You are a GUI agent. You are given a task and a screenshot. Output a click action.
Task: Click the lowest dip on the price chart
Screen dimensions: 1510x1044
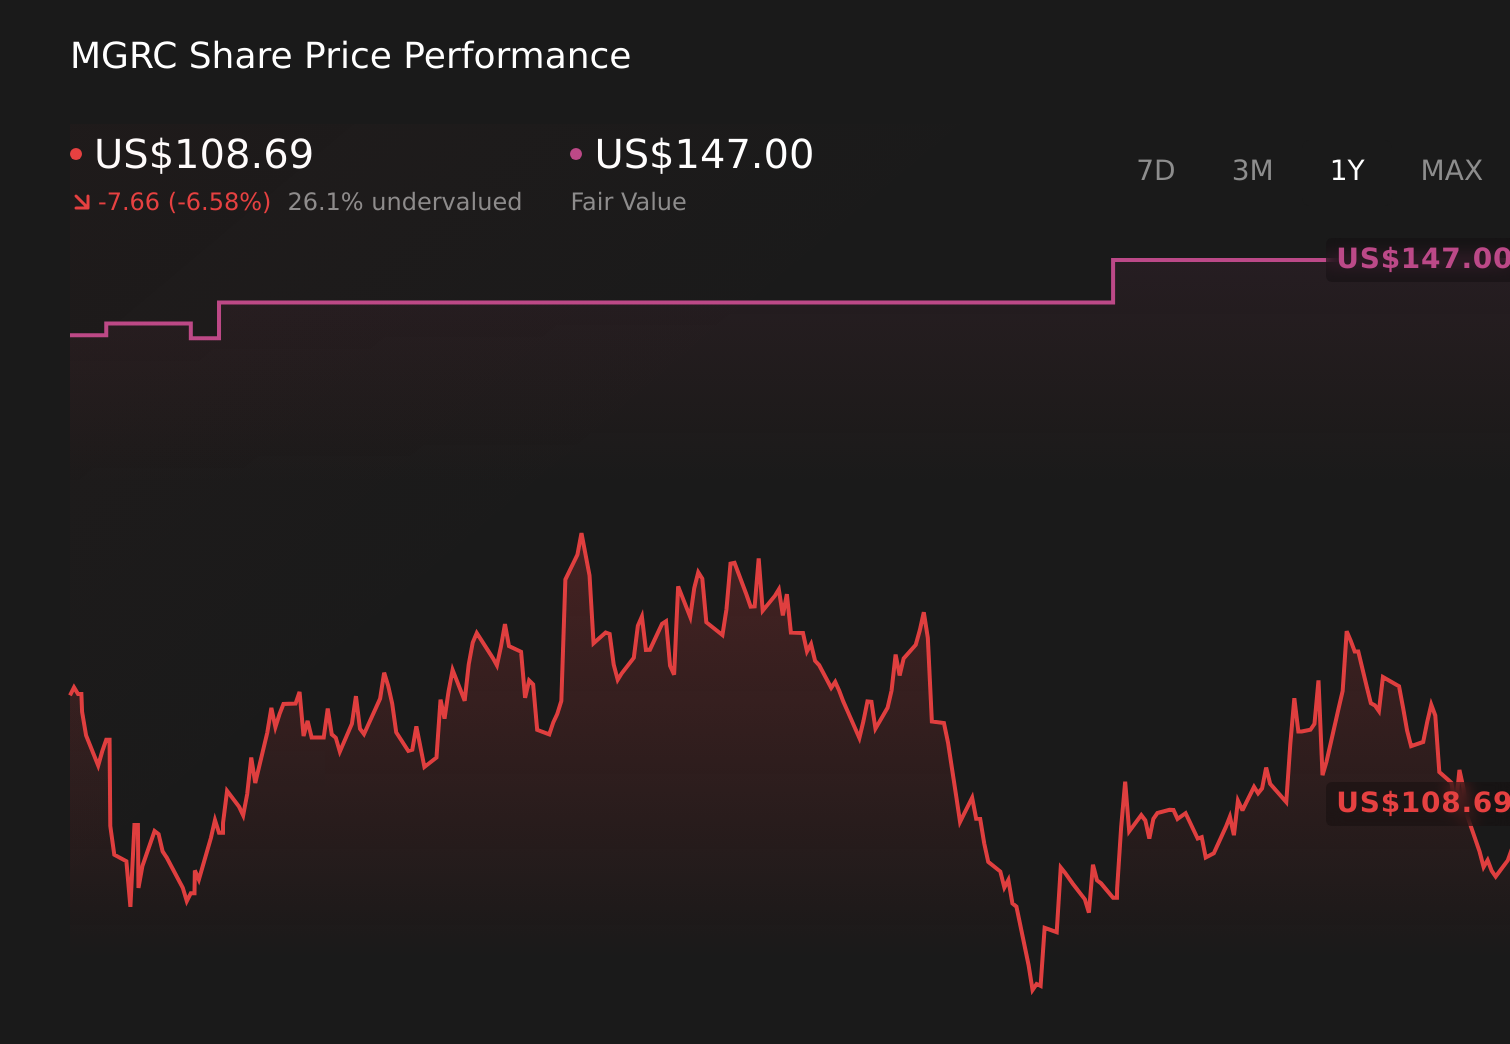[x=1034, y=990]
